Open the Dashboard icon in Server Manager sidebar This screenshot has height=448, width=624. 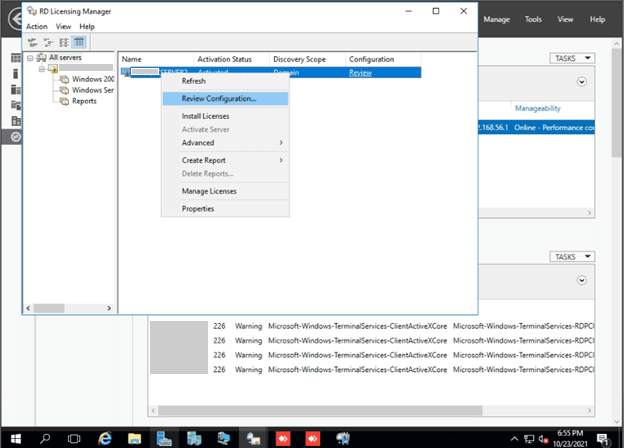point(16,58)
